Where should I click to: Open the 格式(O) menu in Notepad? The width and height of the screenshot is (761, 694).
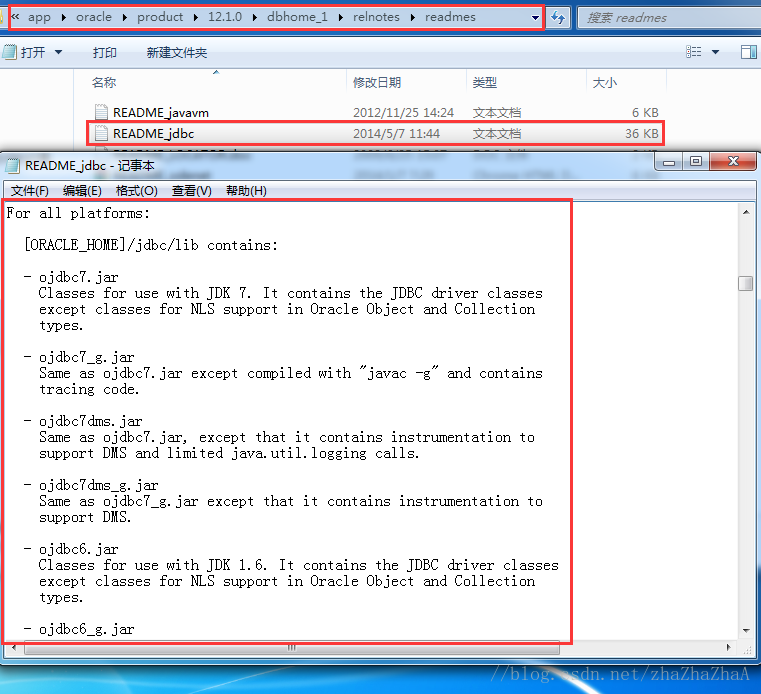[x=136, y=191]
